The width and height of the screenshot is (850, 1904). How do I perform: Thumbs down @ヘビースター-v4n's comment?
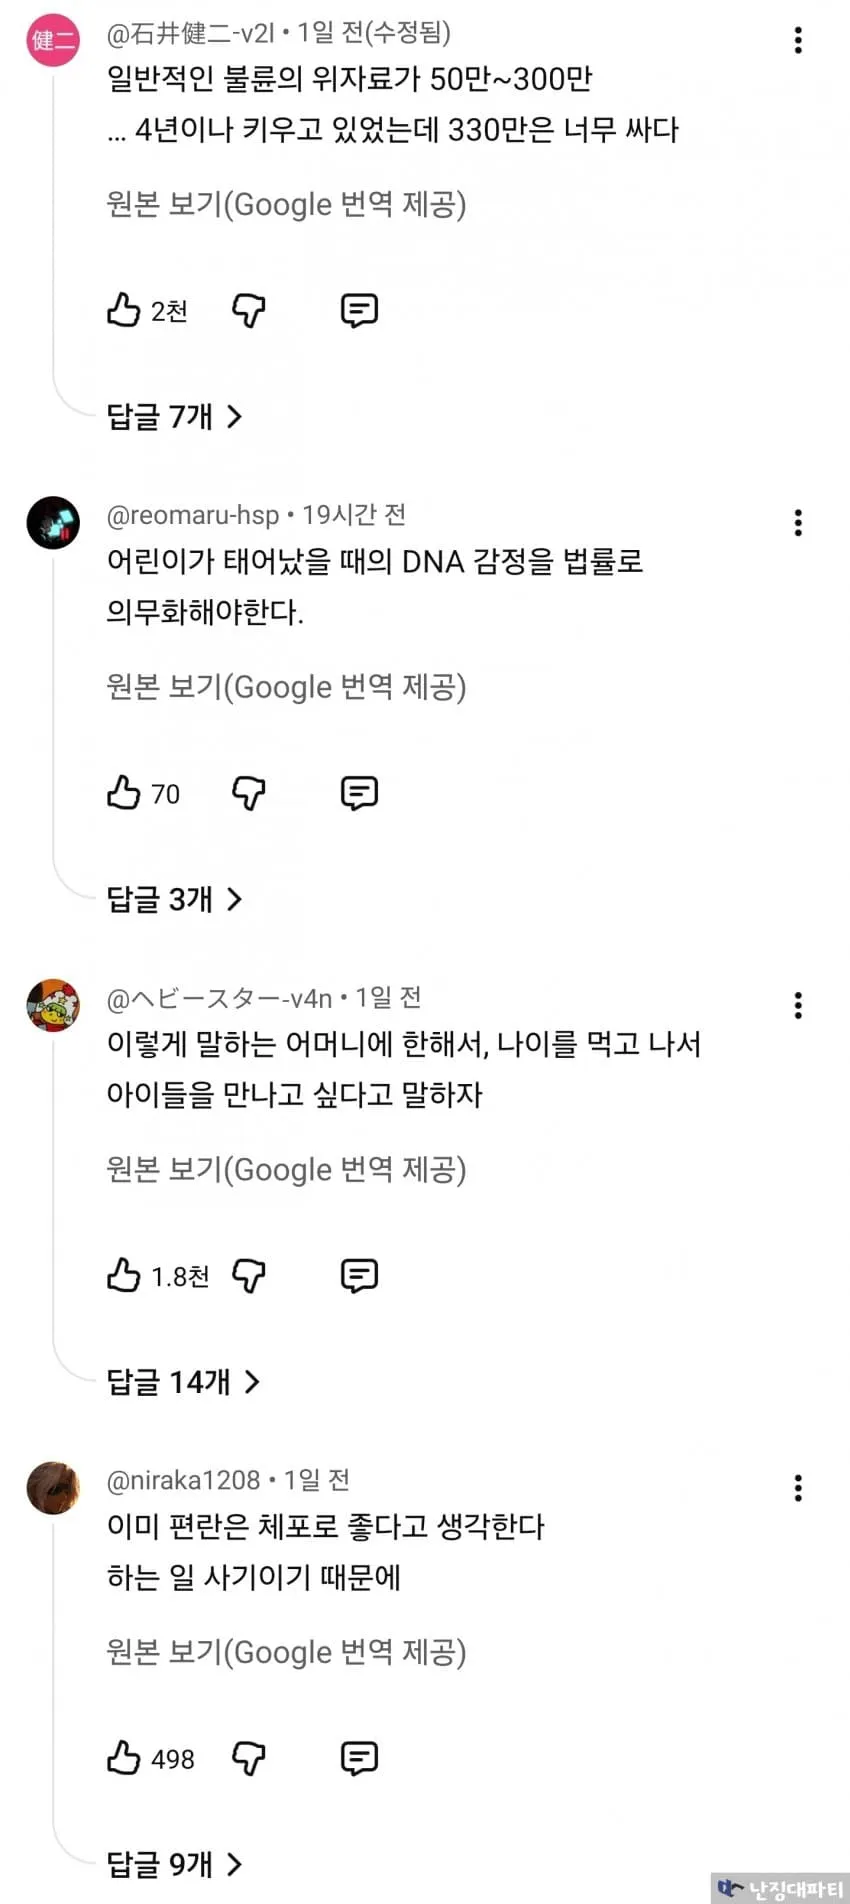coord(249,1276)
